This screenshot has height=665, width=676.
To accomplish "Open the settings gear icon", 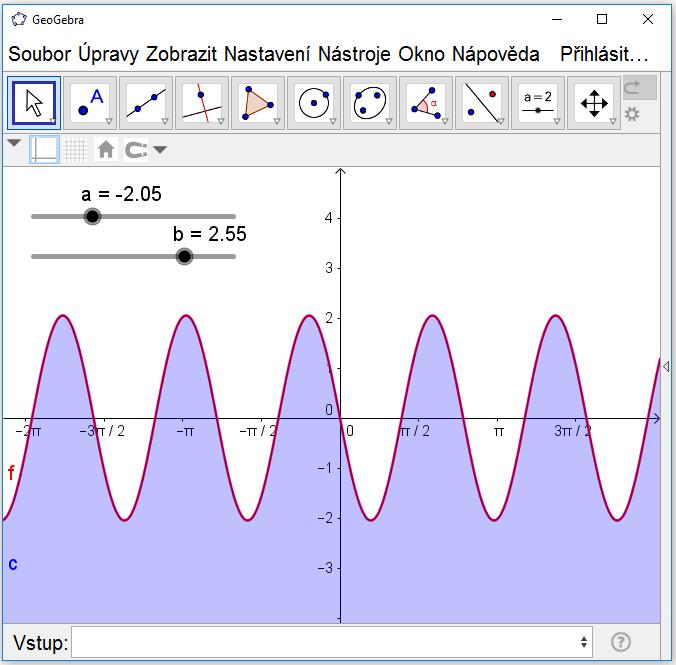I will coord(632,115).
